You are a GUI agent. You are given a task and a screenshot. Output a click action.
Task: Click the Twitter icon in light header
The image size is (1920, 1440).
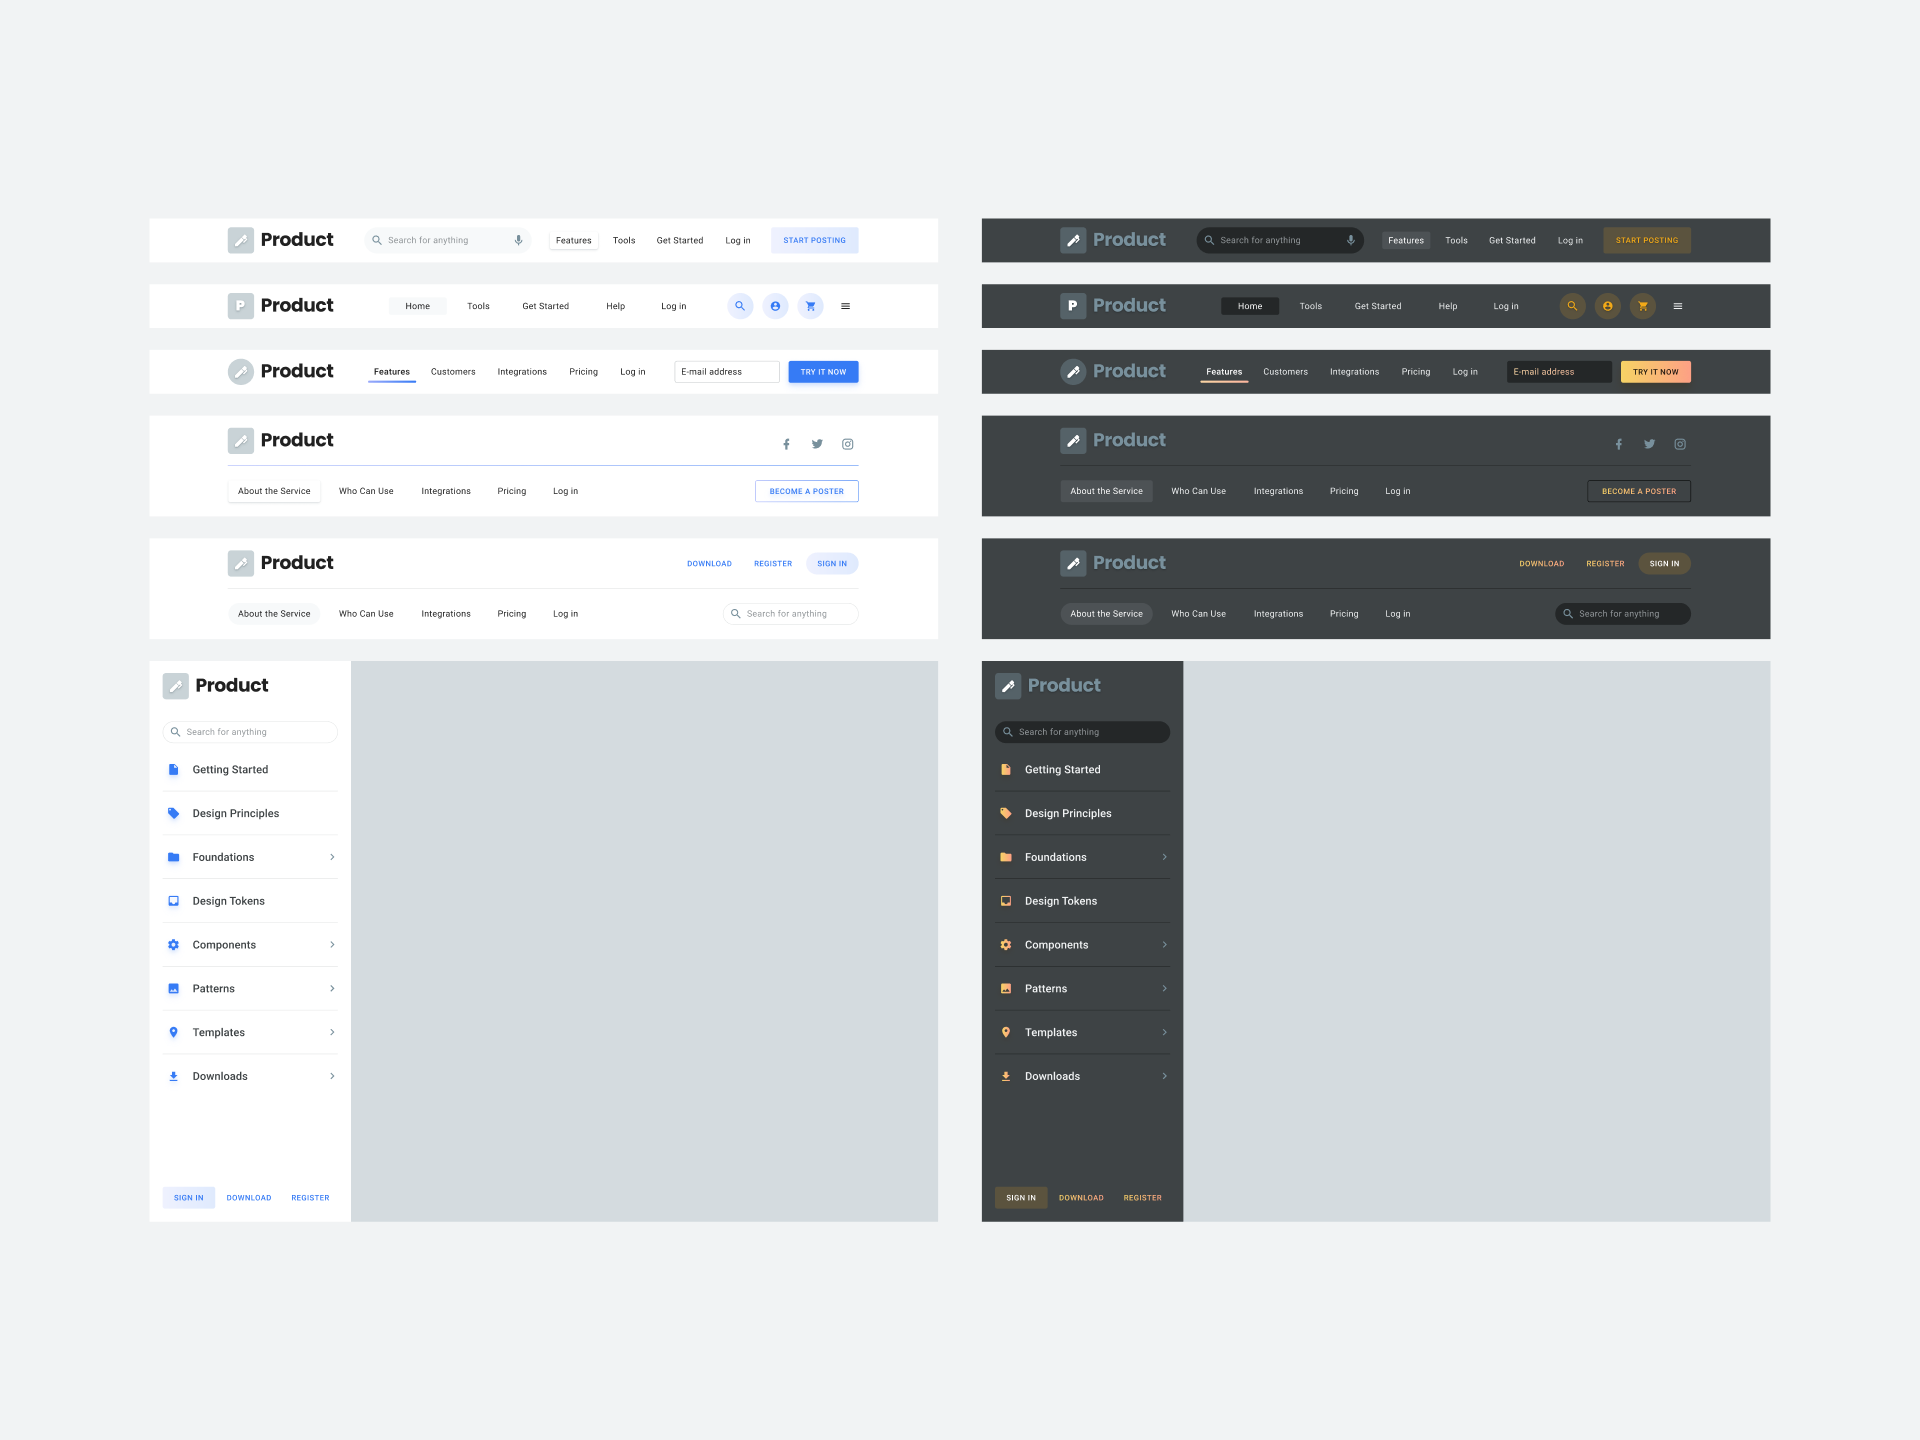[817, 444]
